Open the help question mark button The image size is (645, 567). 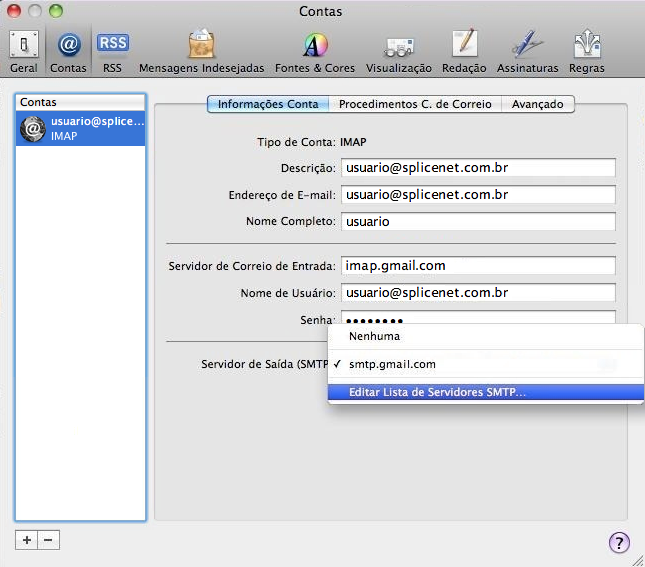619,542
